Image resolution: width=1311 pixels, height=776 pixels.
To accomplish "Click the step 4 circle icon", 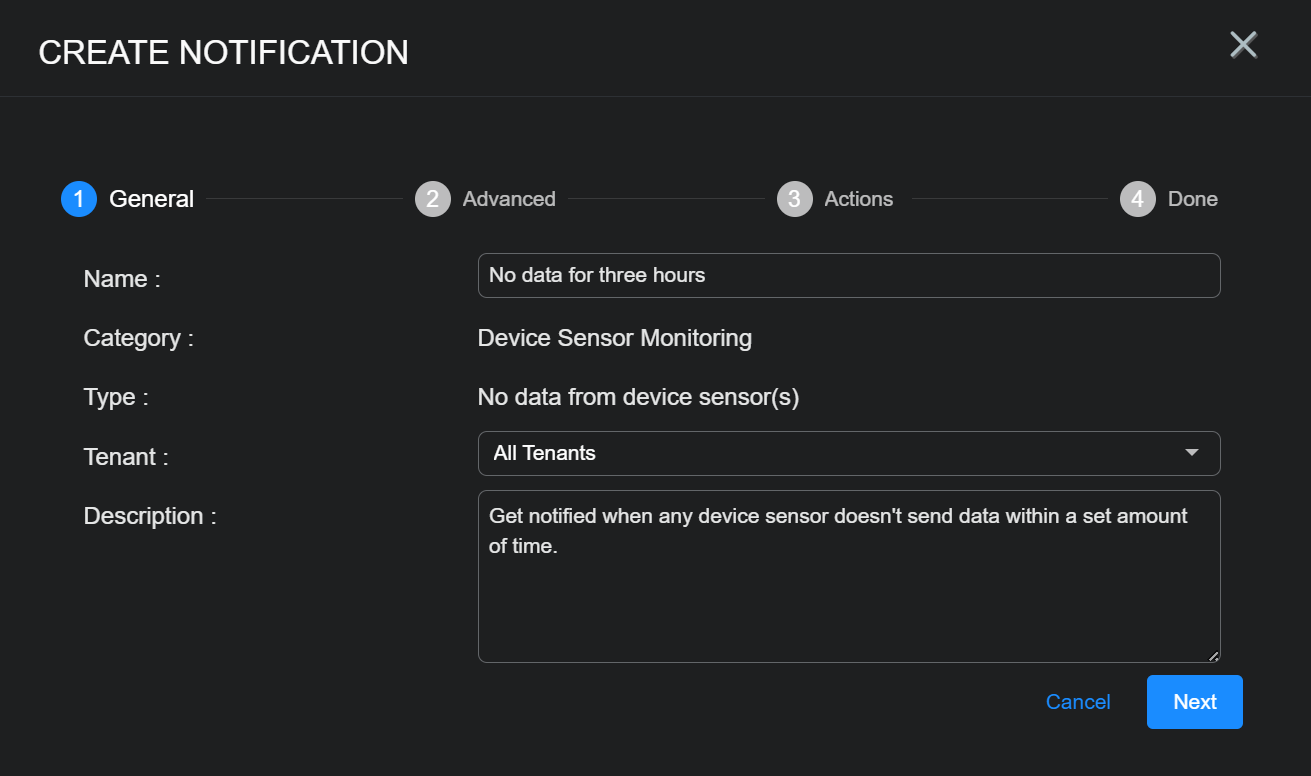I will click(1137, 199).
